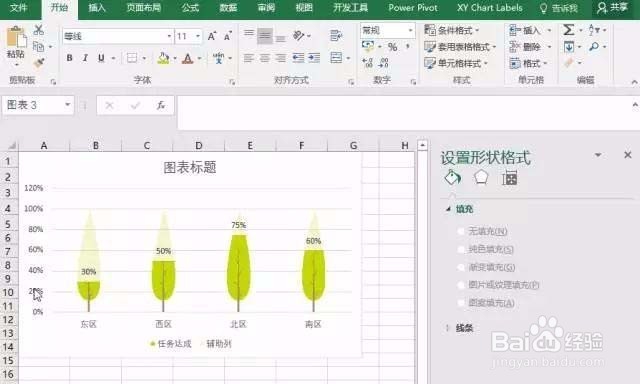640x384 pixels.
Task: Click the AutoSum sigma icon
Action: tap(569, 30)
